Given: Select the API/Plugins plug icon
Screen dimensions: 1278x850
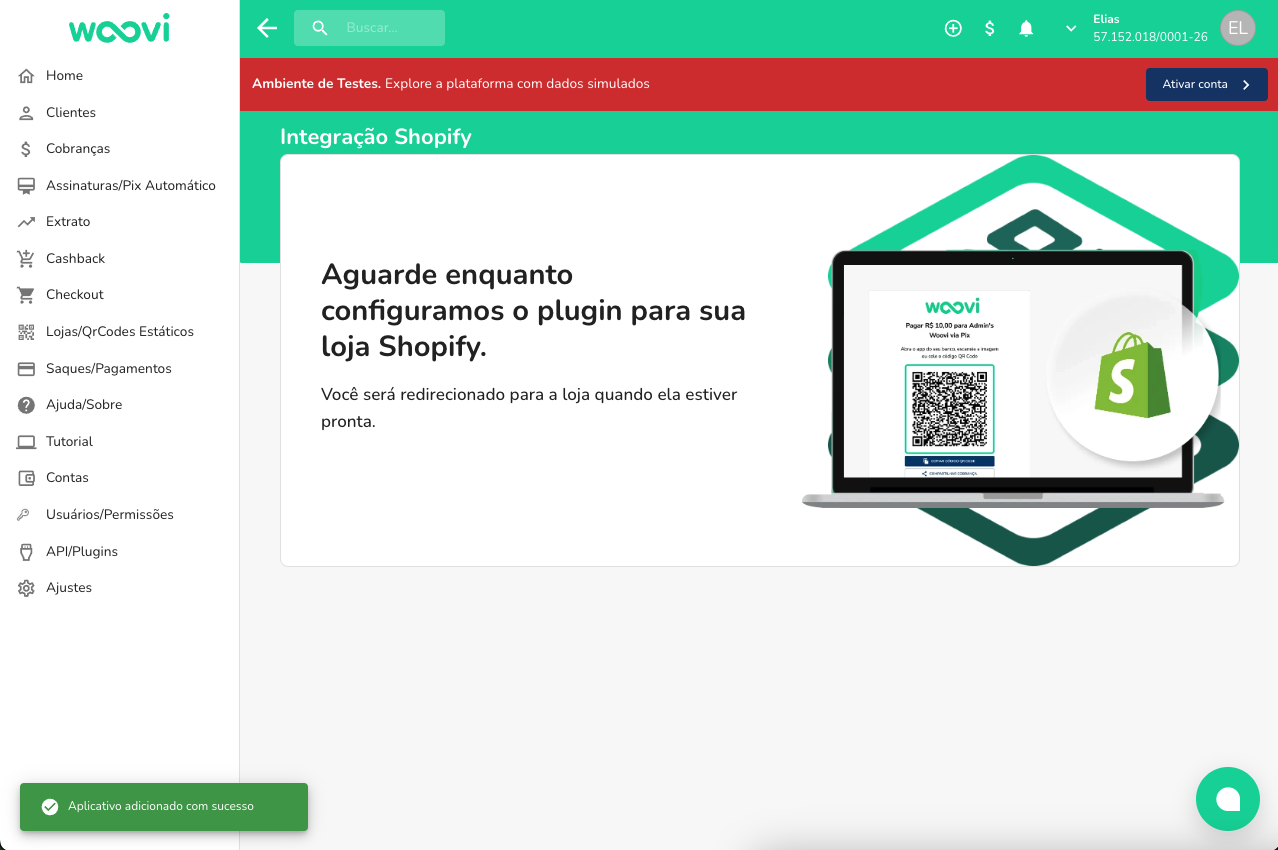Looking at the screenshot, I should coord(25,551).
